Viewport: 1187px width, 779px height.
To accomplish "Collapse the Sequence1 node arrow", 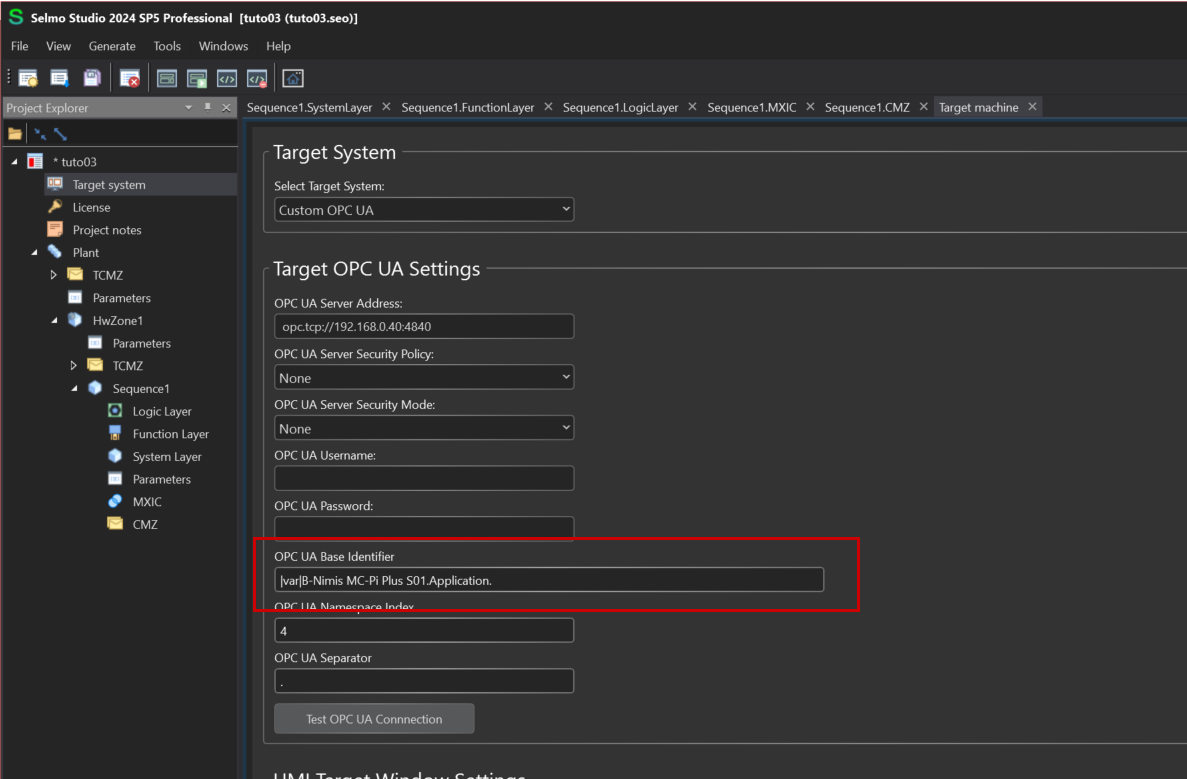I will [74, 388].
